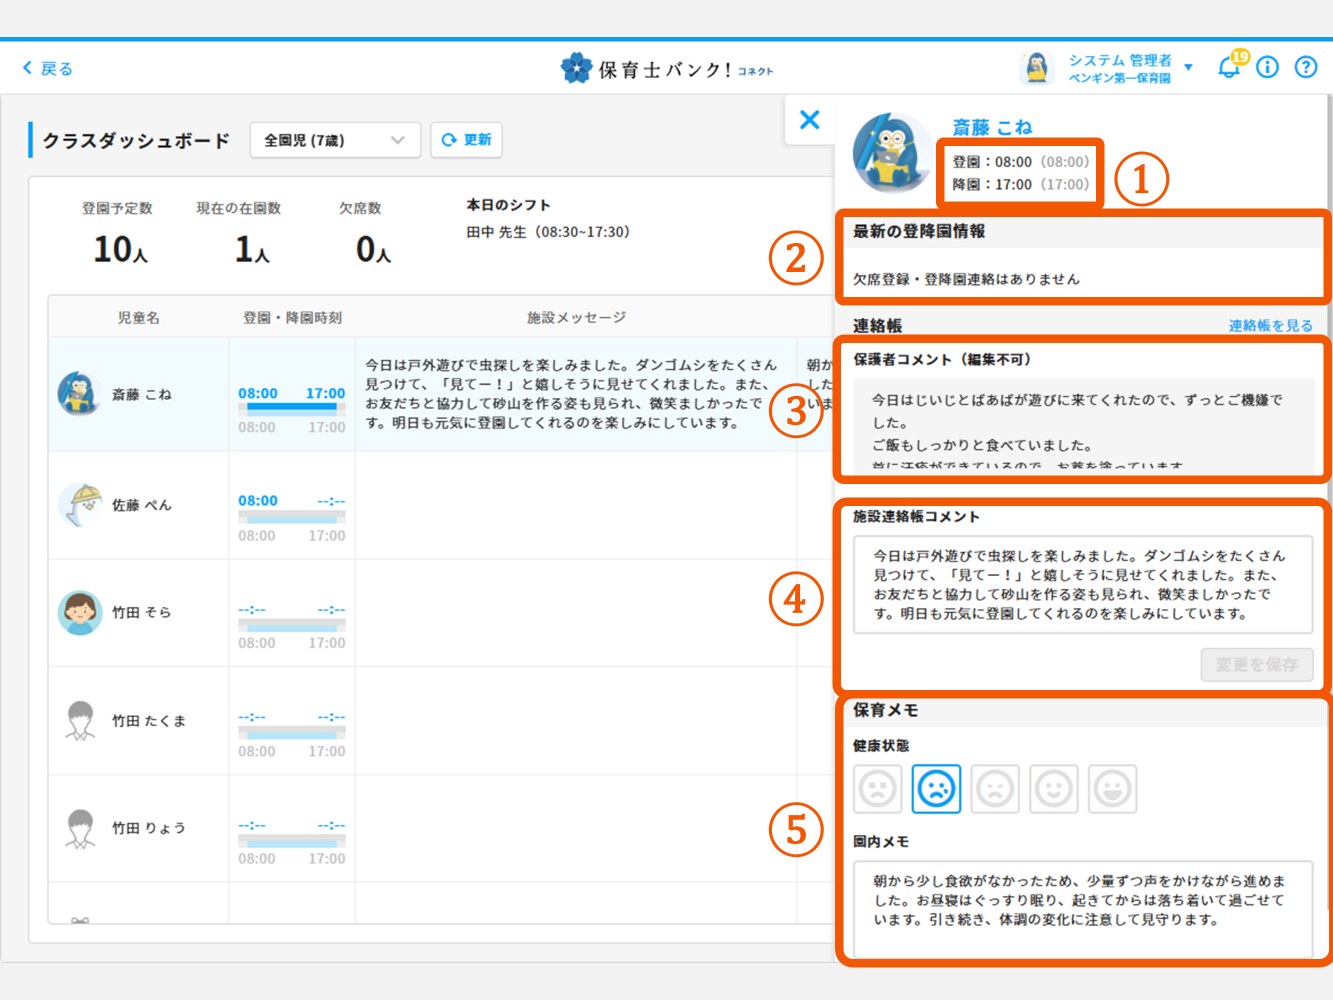Select the happiest face health status
The image size is (1333, 1000).
1112,789
